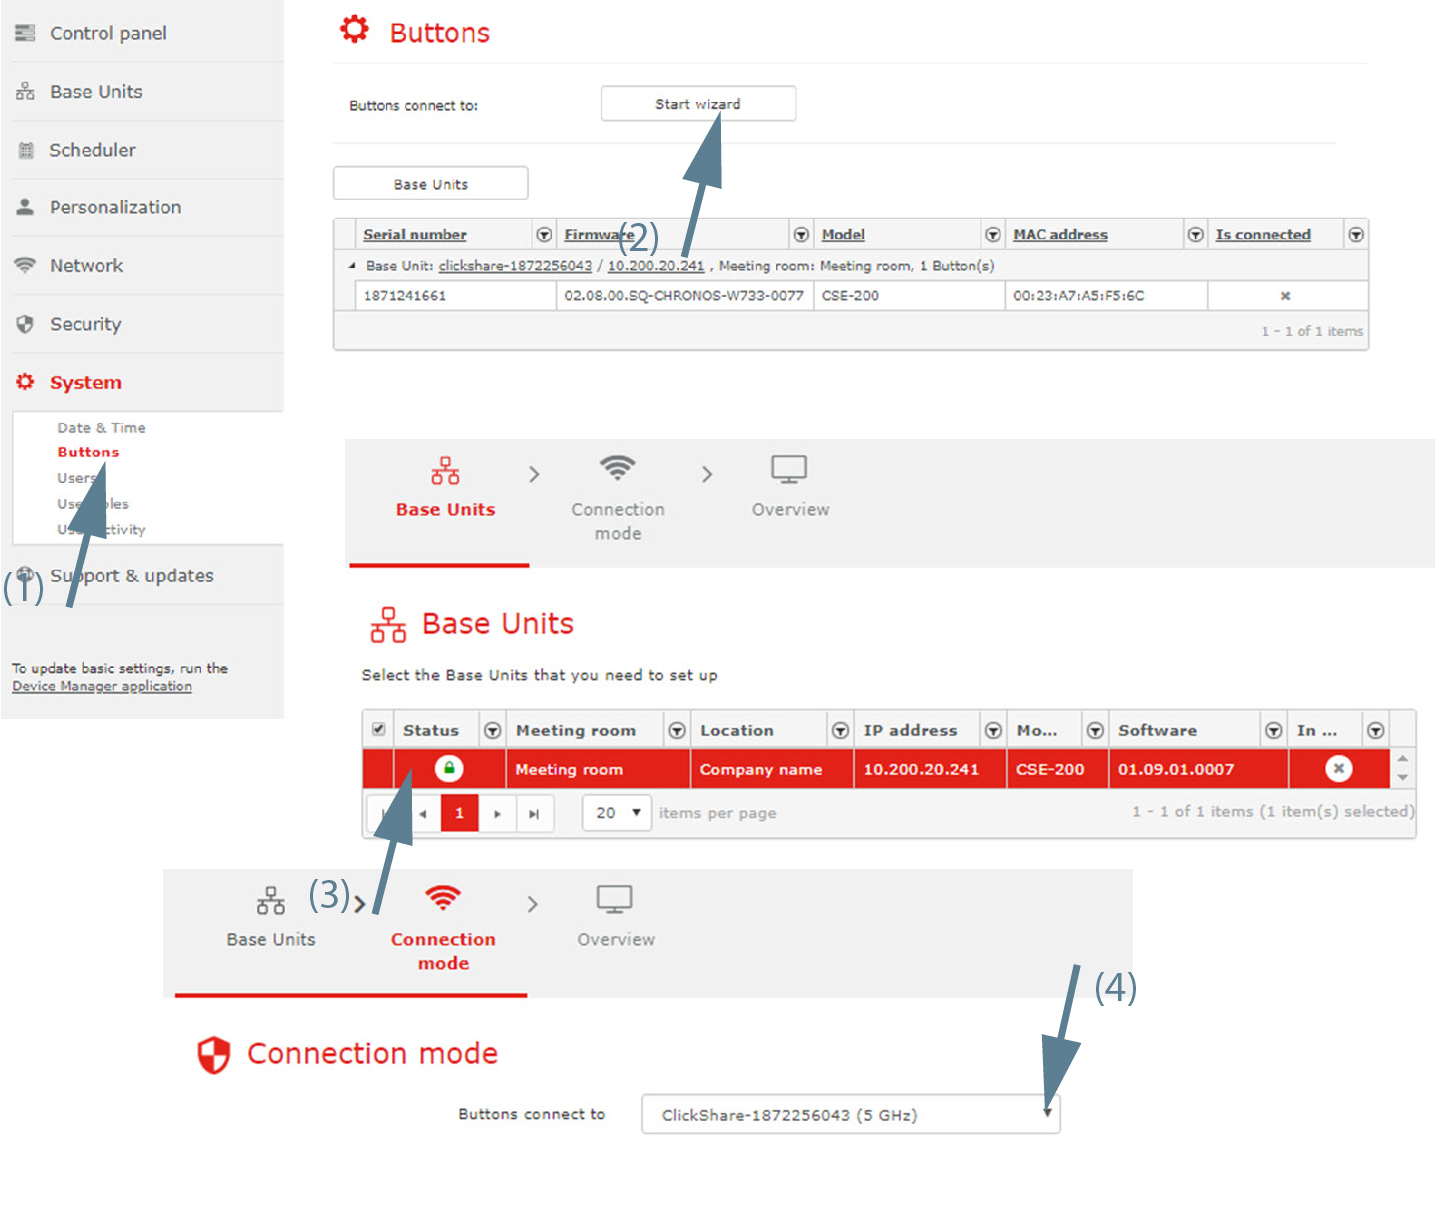Select the MAC address 00:23:A7:A5:F5:6C cell
1435x1209 pixels.
coord(1106,296)
